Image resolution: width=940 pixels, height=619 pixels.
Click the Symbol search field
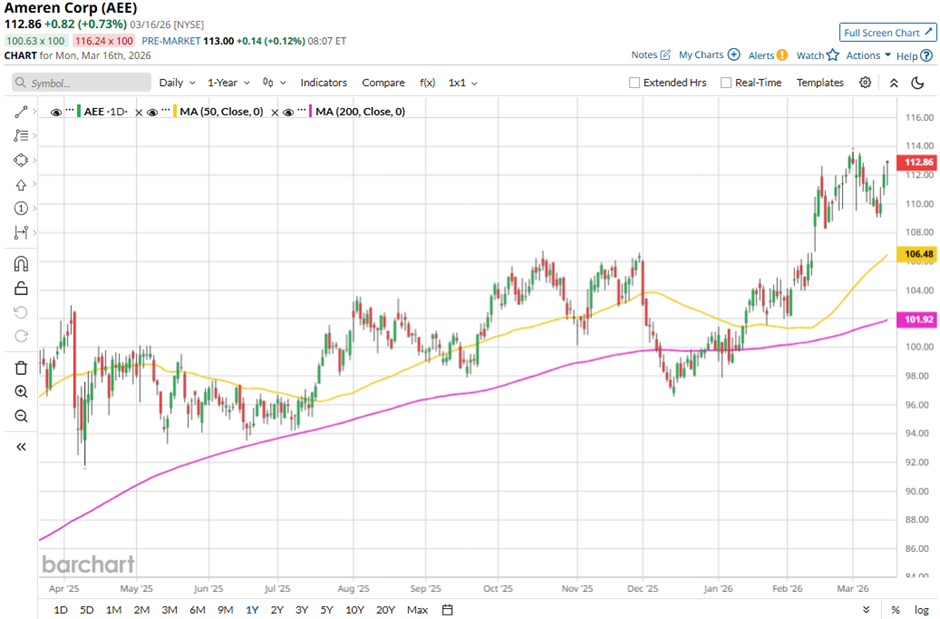tap(80, 83)
